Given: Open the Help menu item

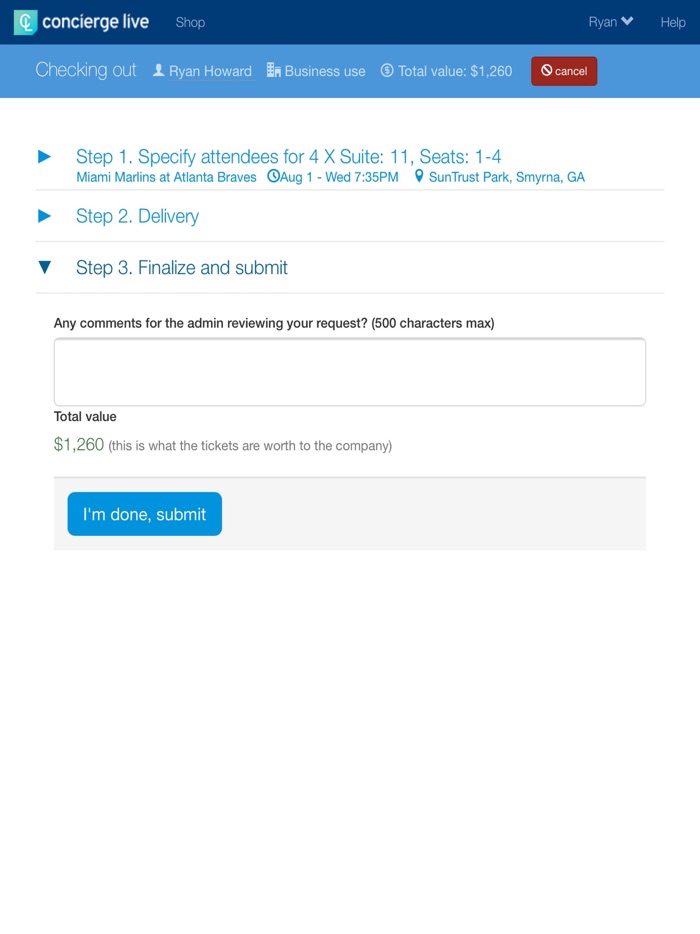Looking at the screenshot, I should [x=672, y=21].
